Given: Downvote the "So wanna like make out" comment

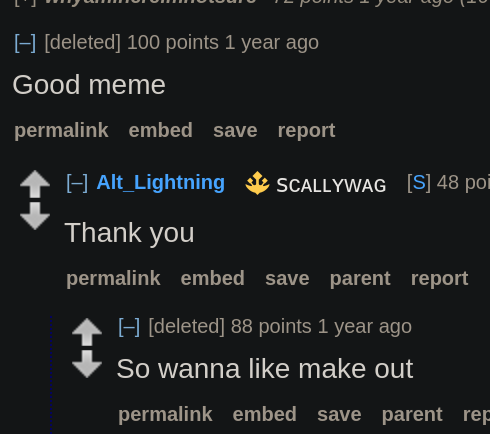Looking at the screenshot, I should point(87,364).
